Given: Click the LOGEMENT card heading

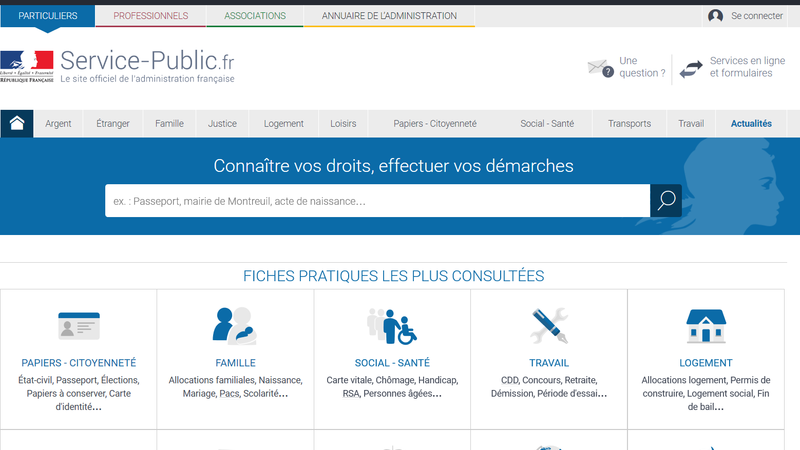Looking at the screenshot, I should (706, 363).
